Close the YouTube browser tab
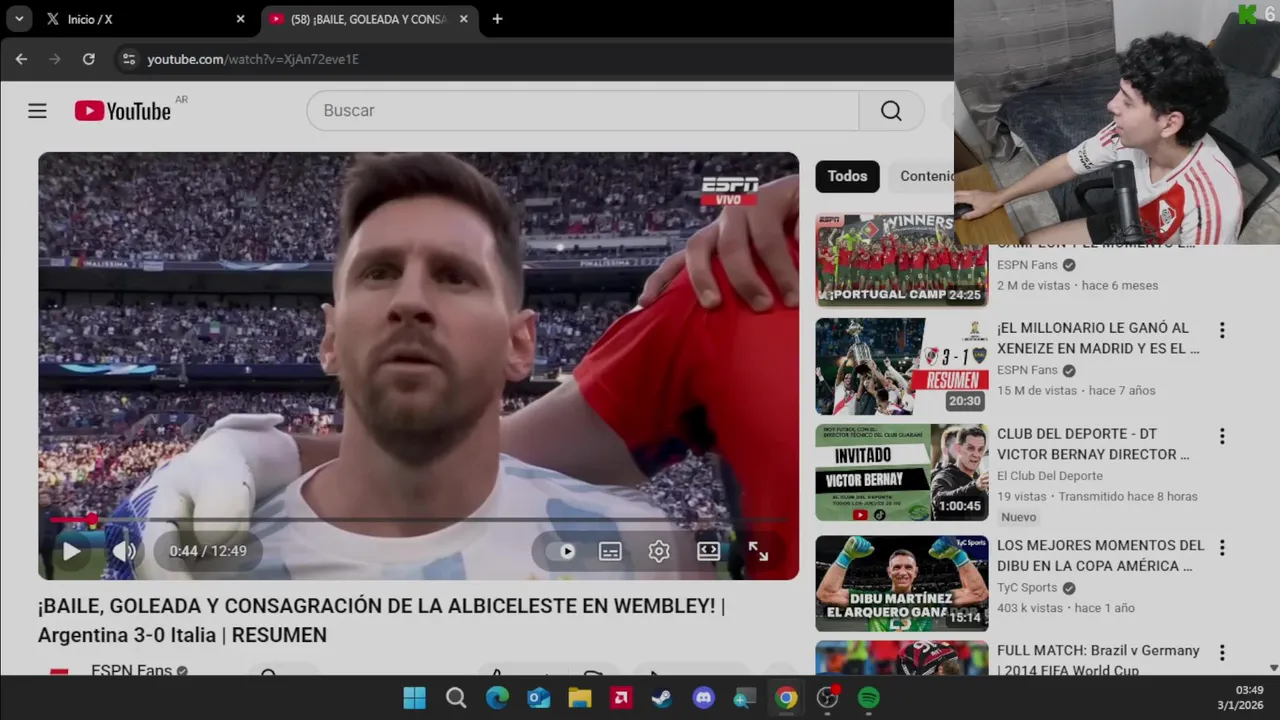This screenshot has width=1280, height=720. tap(464, 19)
